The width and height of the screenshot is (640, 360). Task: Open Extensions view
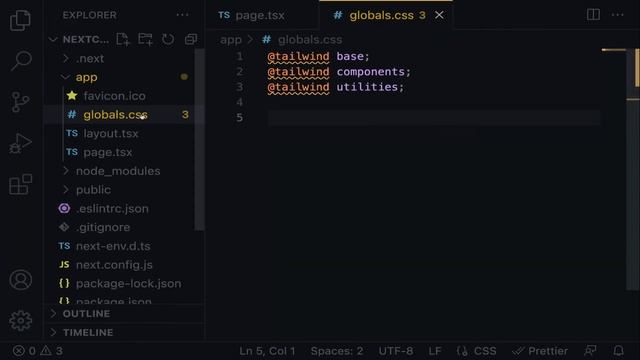click(x=20, y=184)
